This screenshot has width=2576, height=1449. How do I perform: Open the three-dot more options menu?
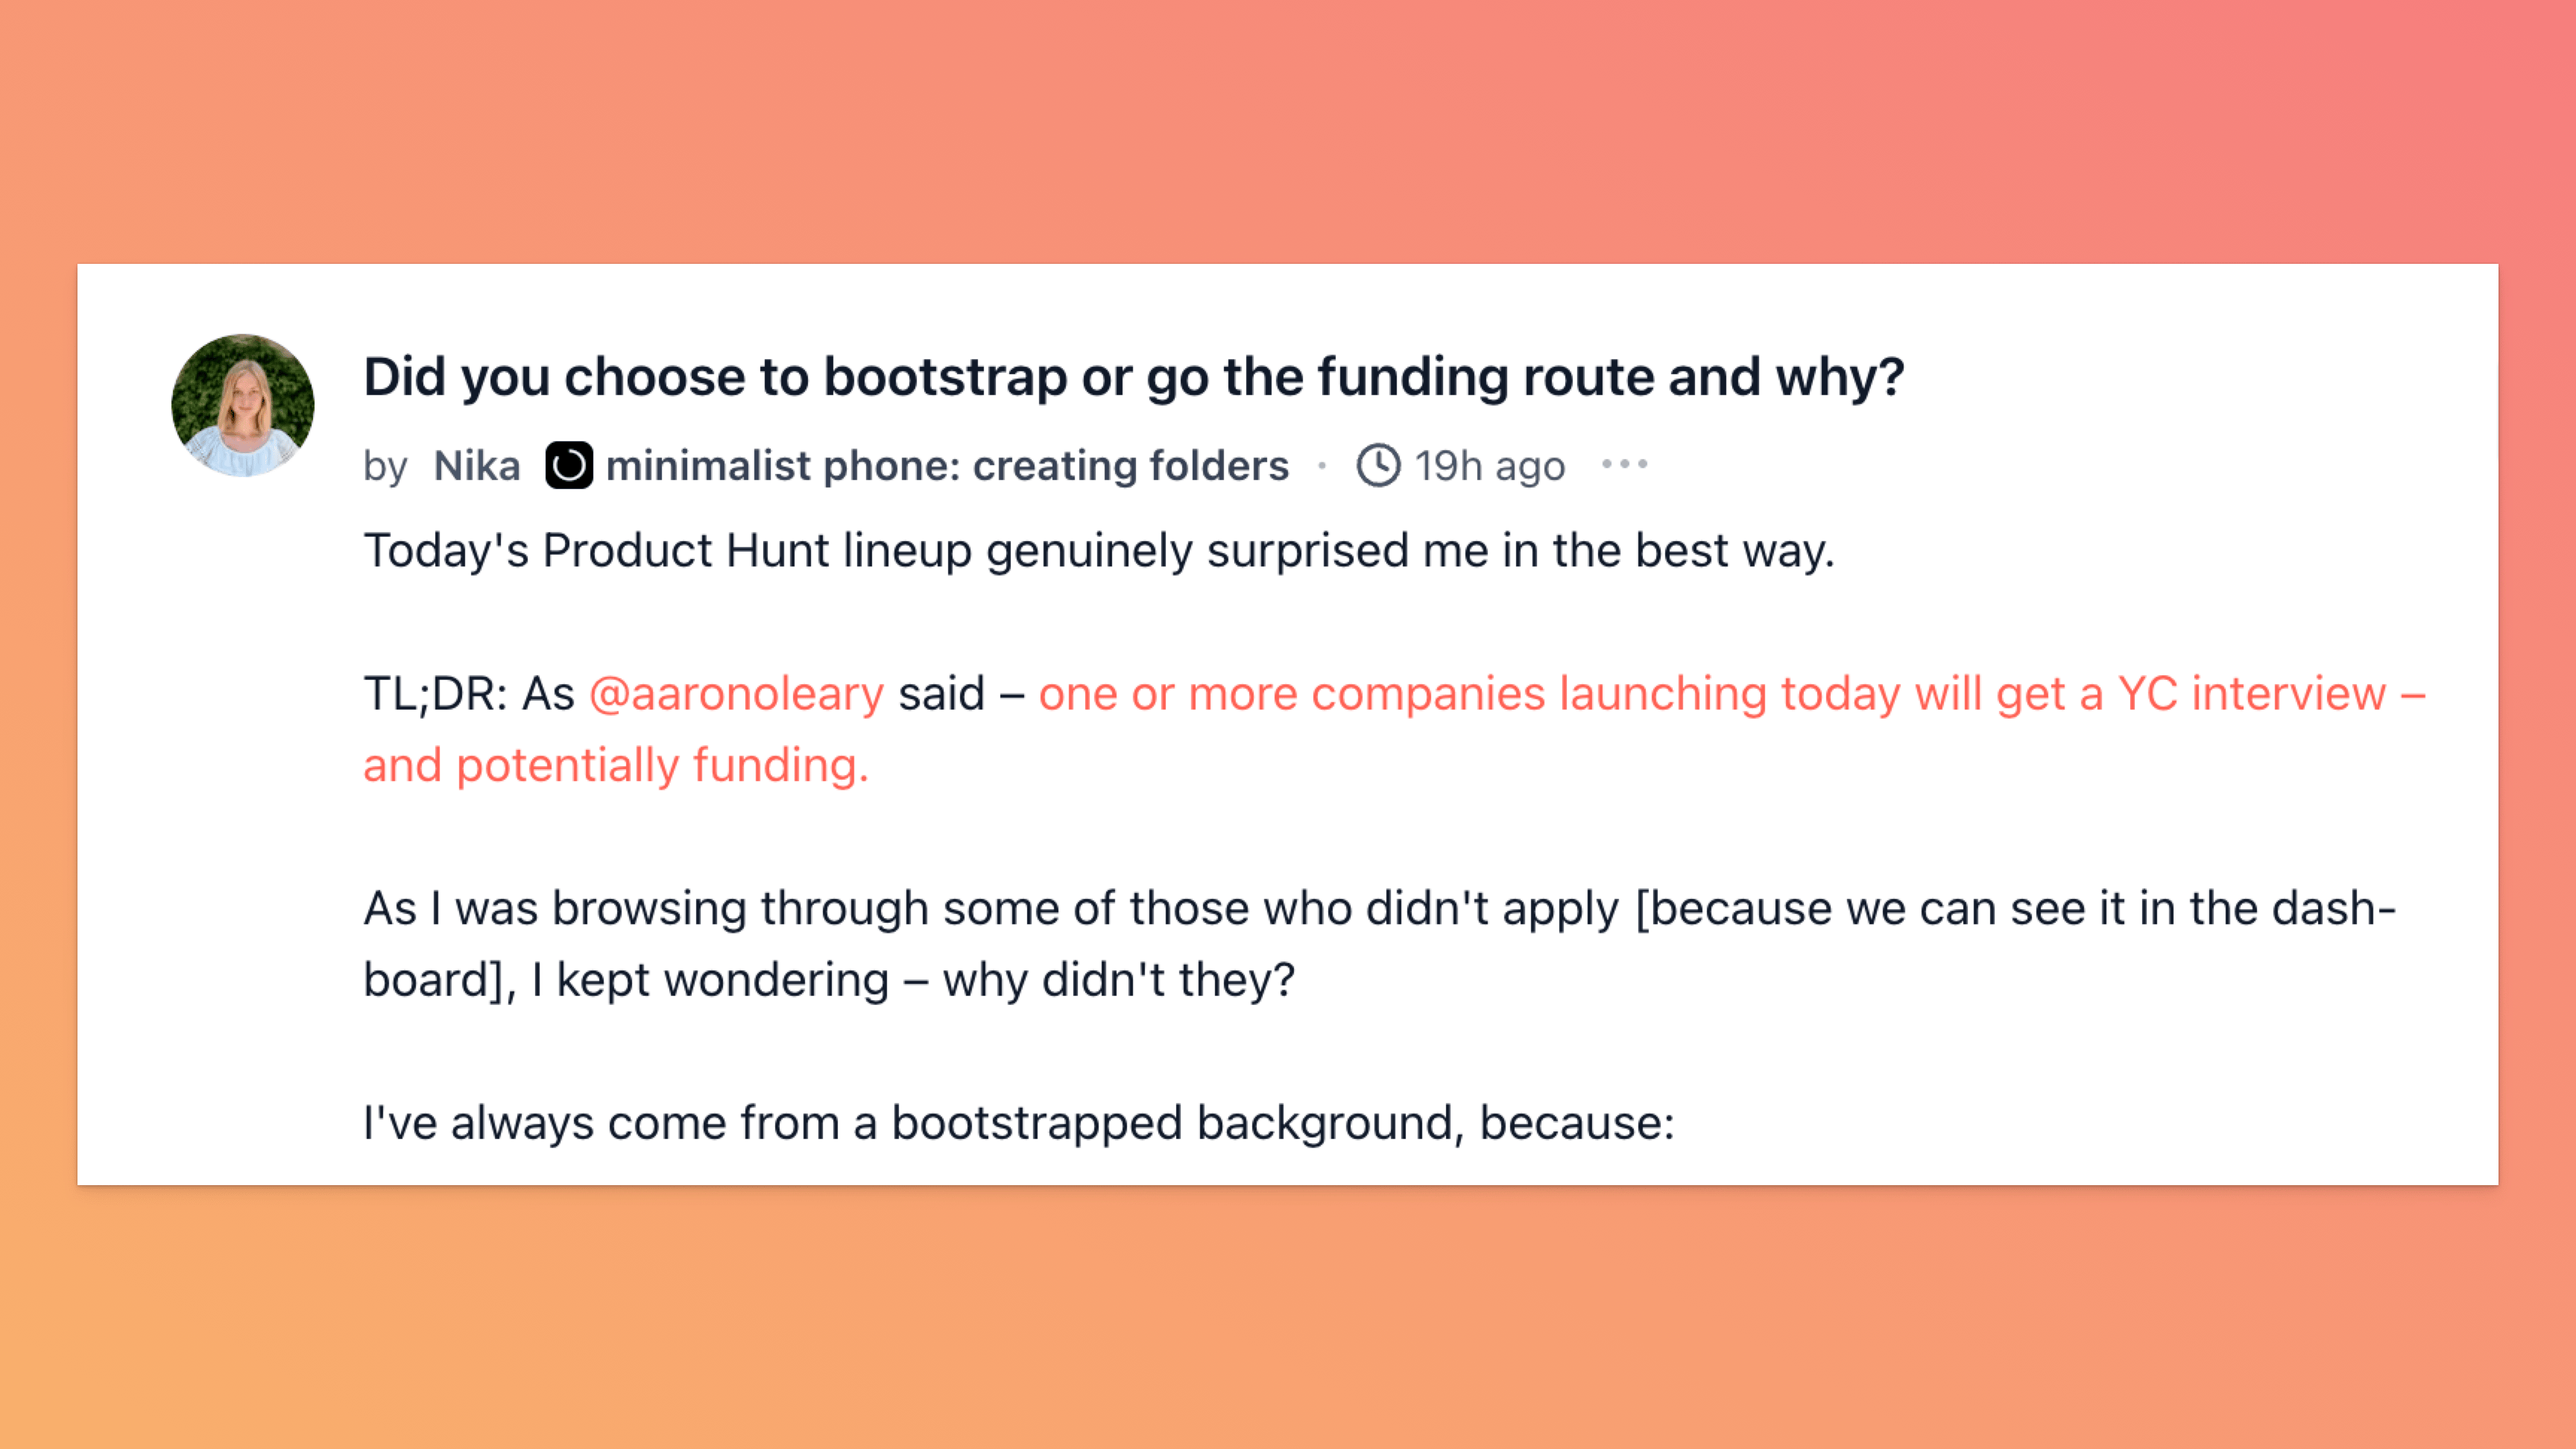tap(1625, 464)
